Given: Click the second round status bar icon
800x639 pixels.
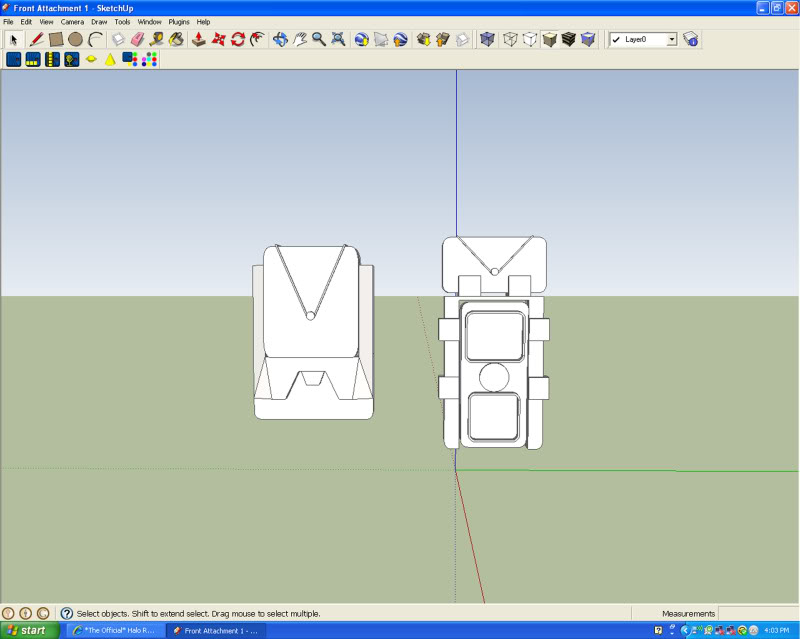Looking at the screenshot, I should coord(26,613).
